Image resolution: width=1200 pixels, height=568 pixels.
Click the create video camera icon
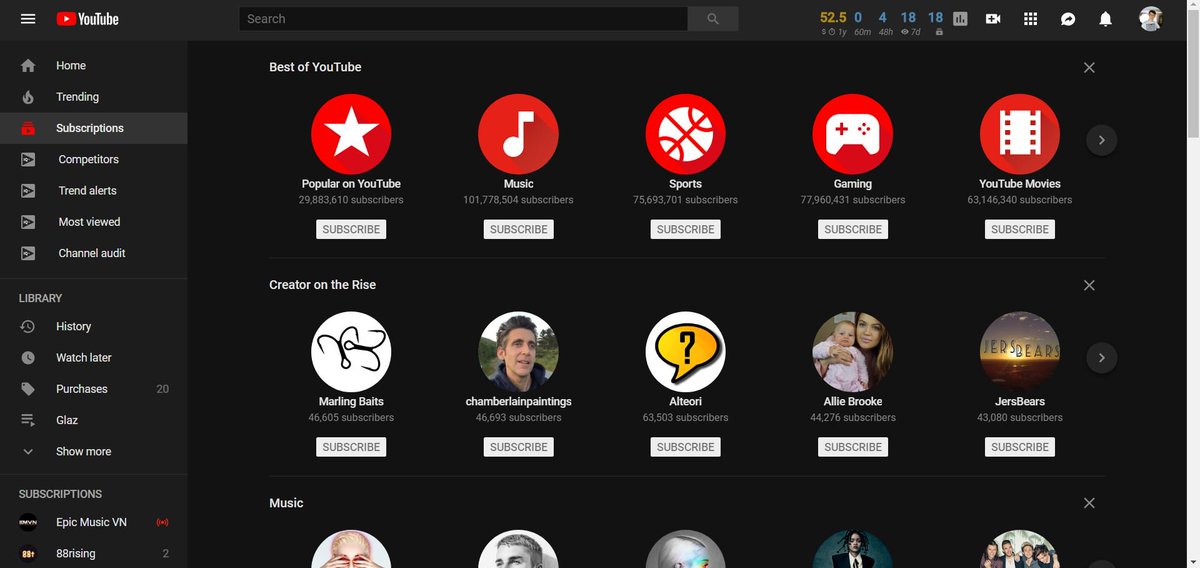993,19
